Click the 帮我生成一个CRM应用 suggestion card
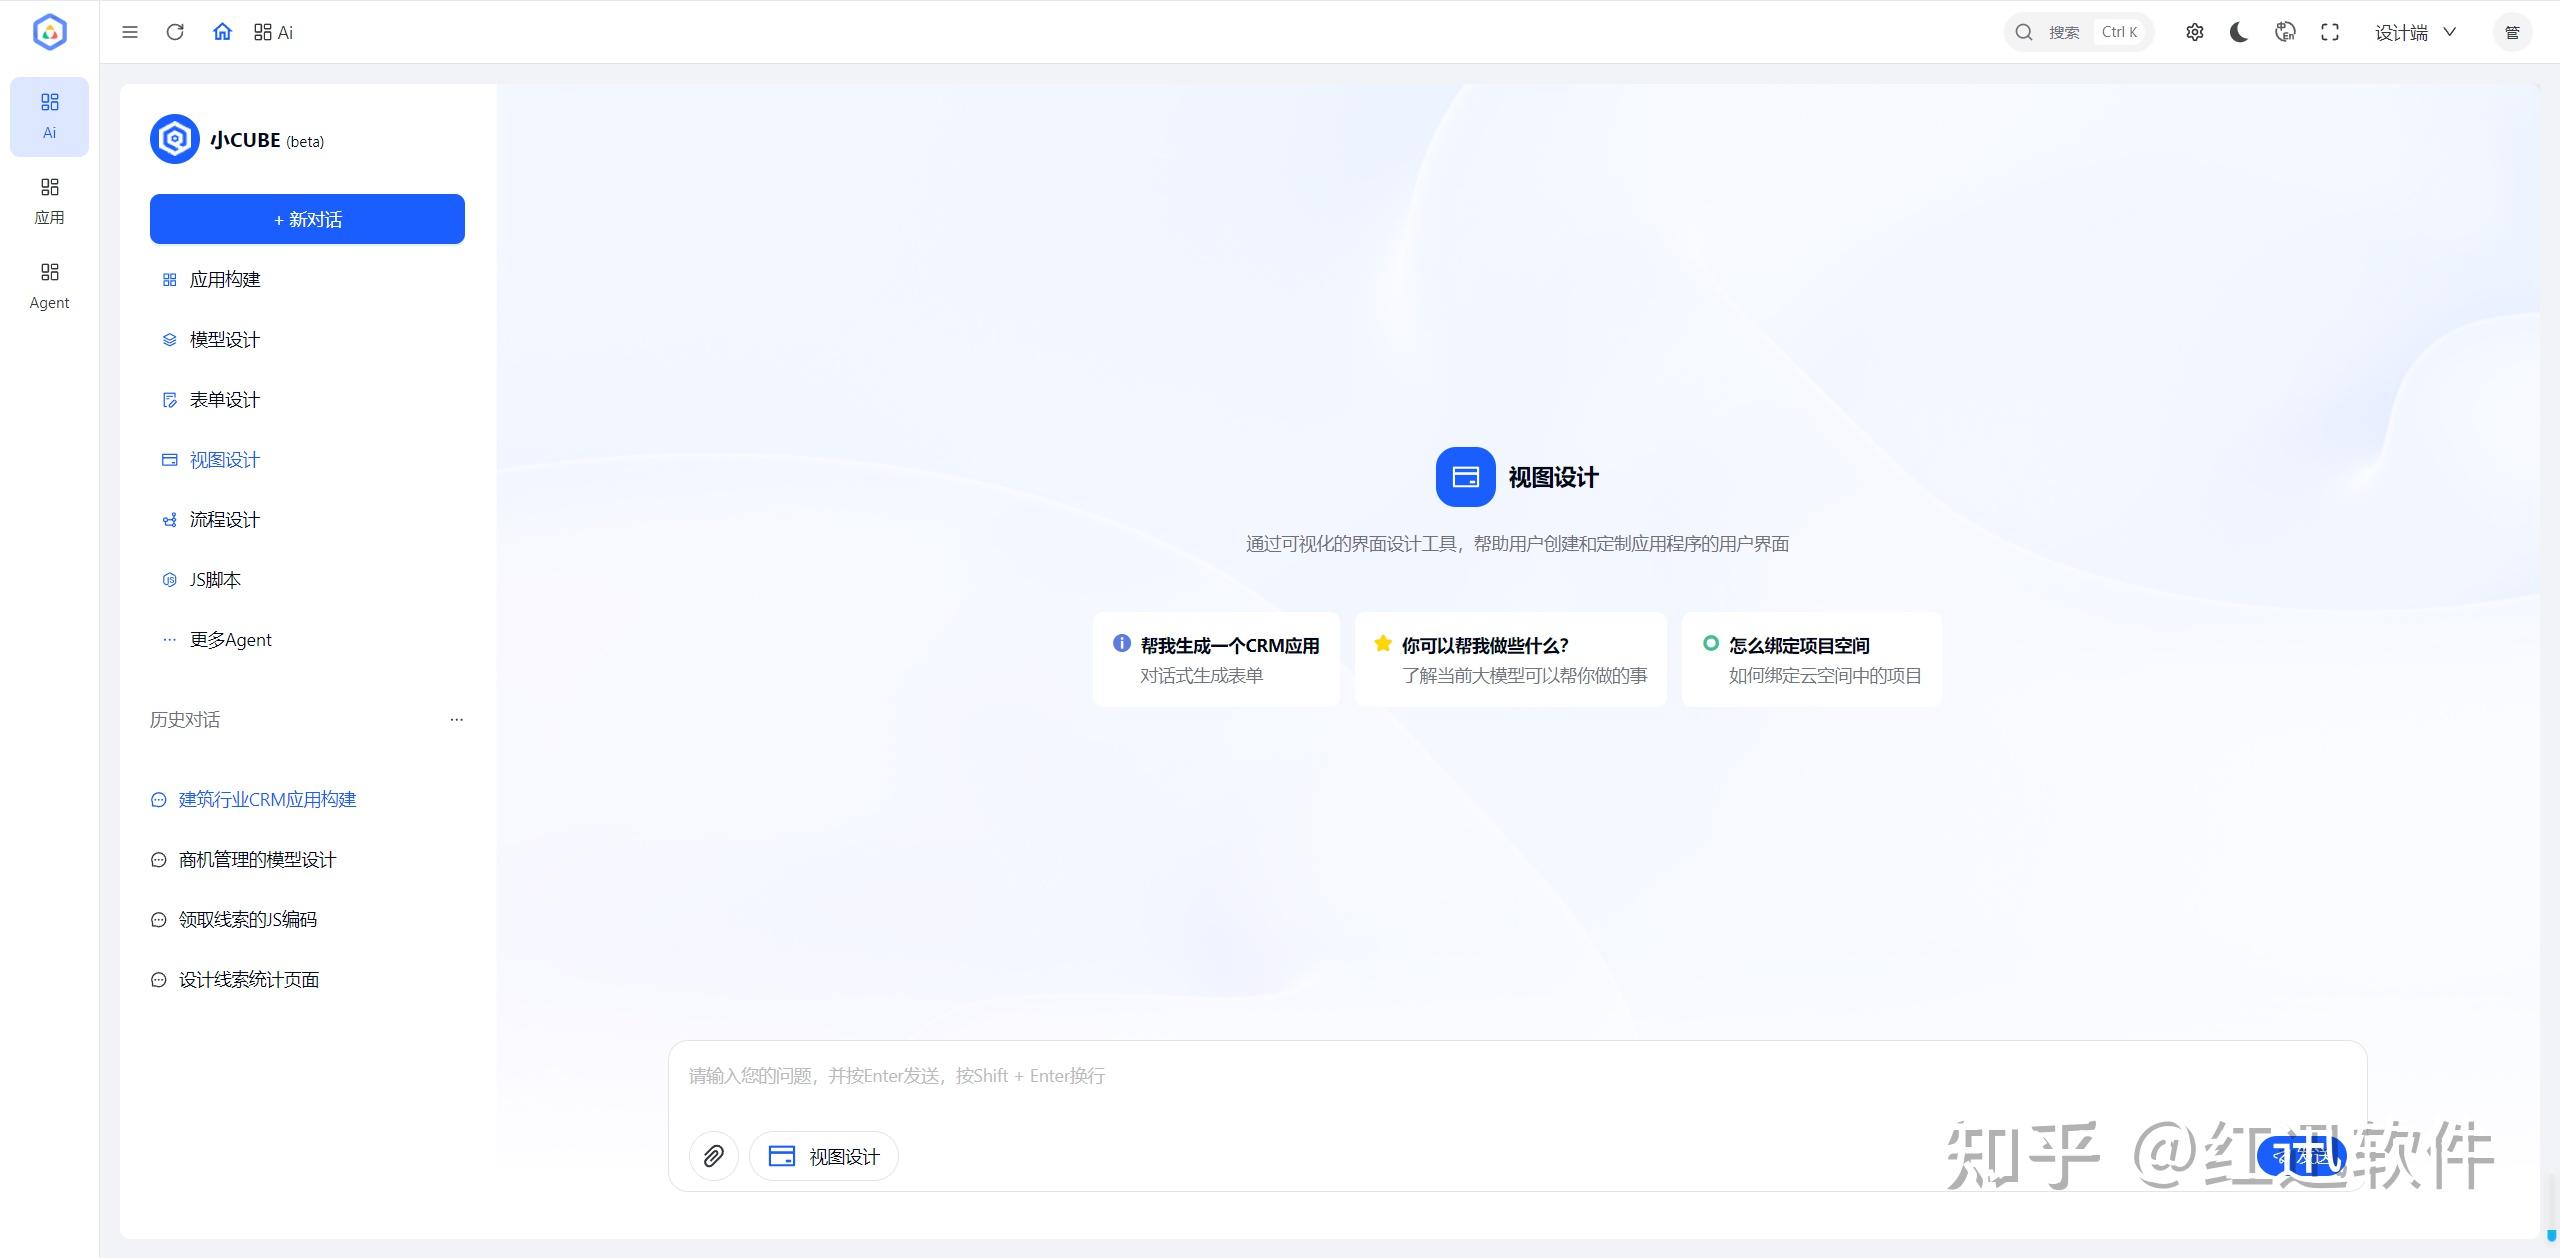 1216,660
